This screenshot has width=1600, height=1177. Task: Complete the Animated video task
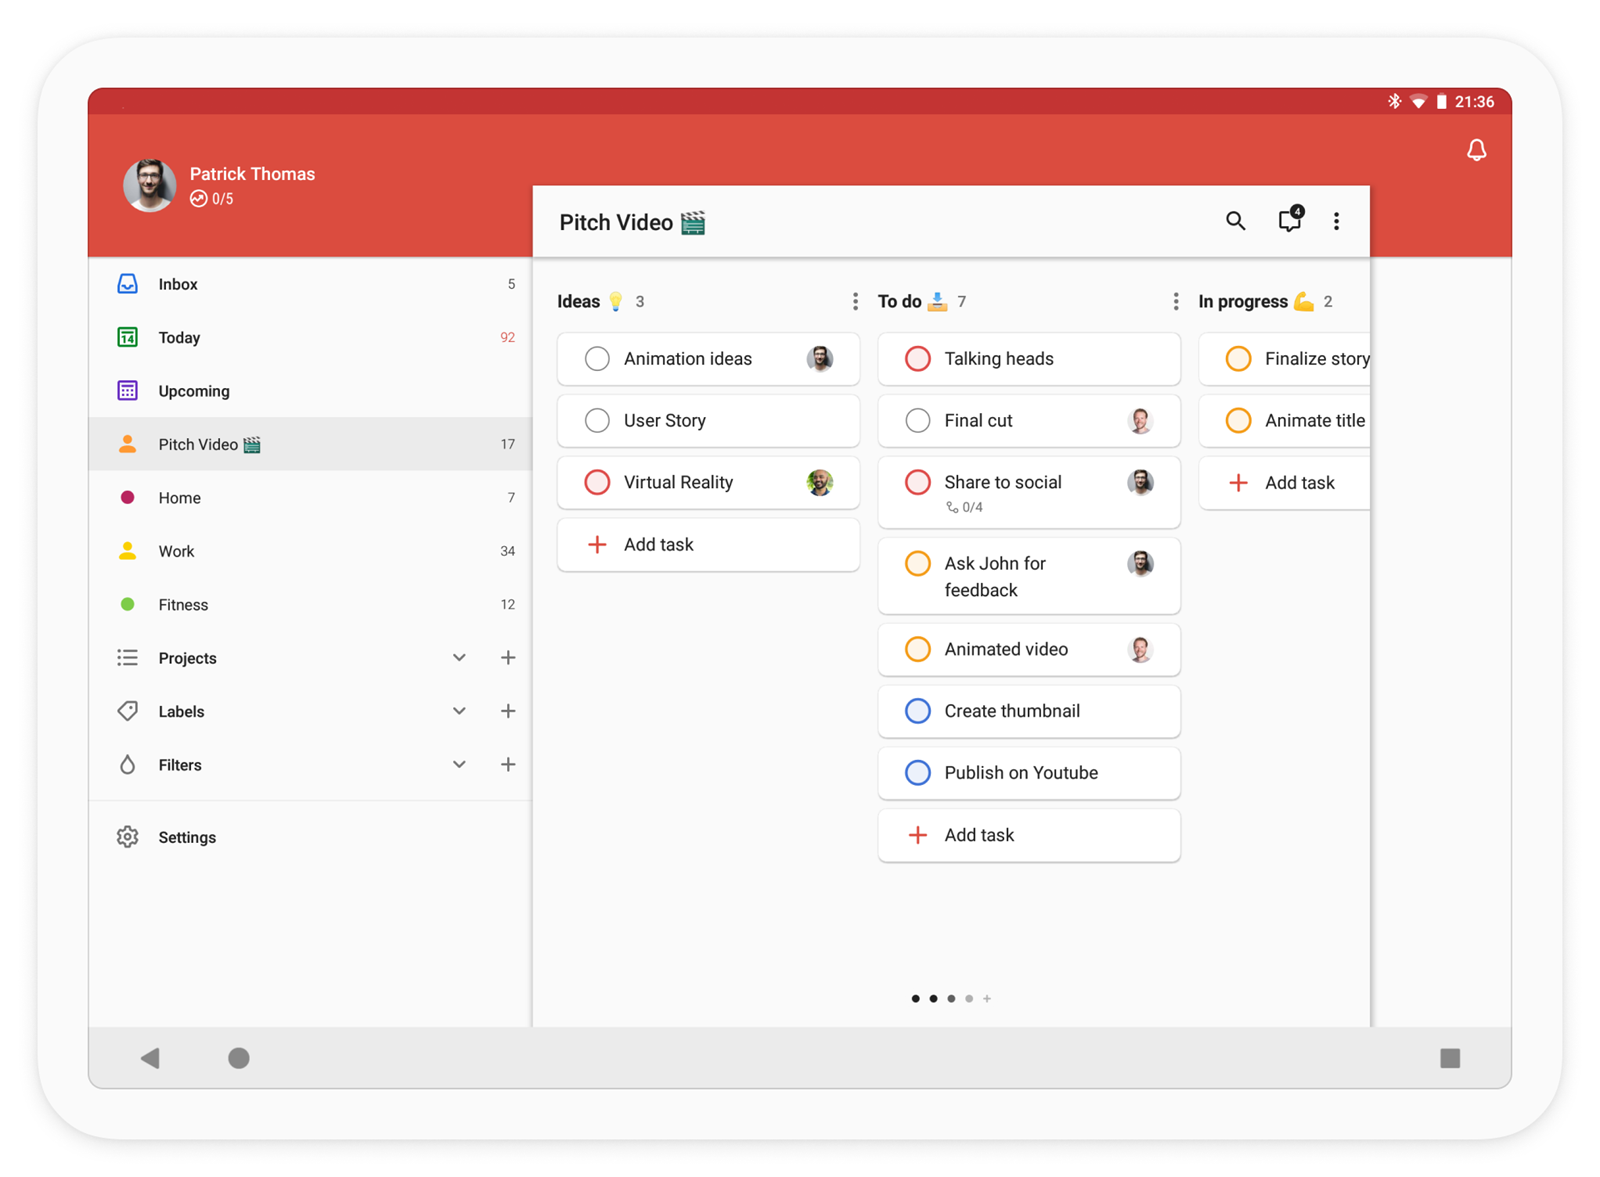coord(917,649)
